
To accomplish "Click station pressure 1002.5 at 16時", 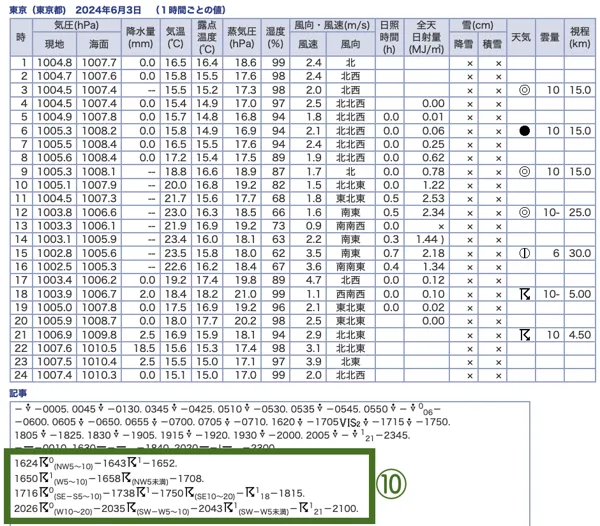I will tap(54, 267).
